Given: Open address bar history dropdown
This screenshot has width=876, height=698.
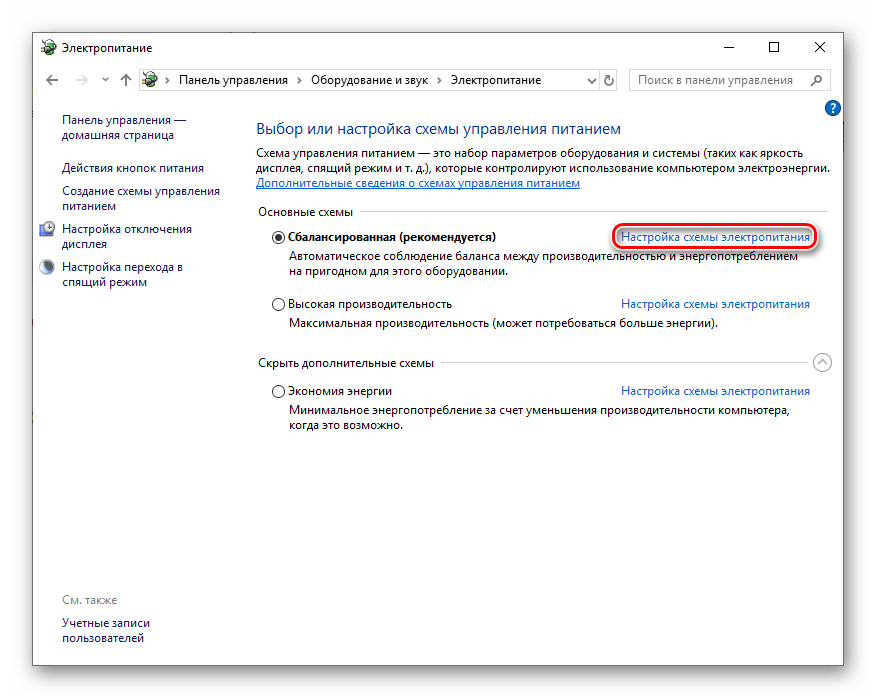Looking at the screenshot, I should (x=589, y=80).
